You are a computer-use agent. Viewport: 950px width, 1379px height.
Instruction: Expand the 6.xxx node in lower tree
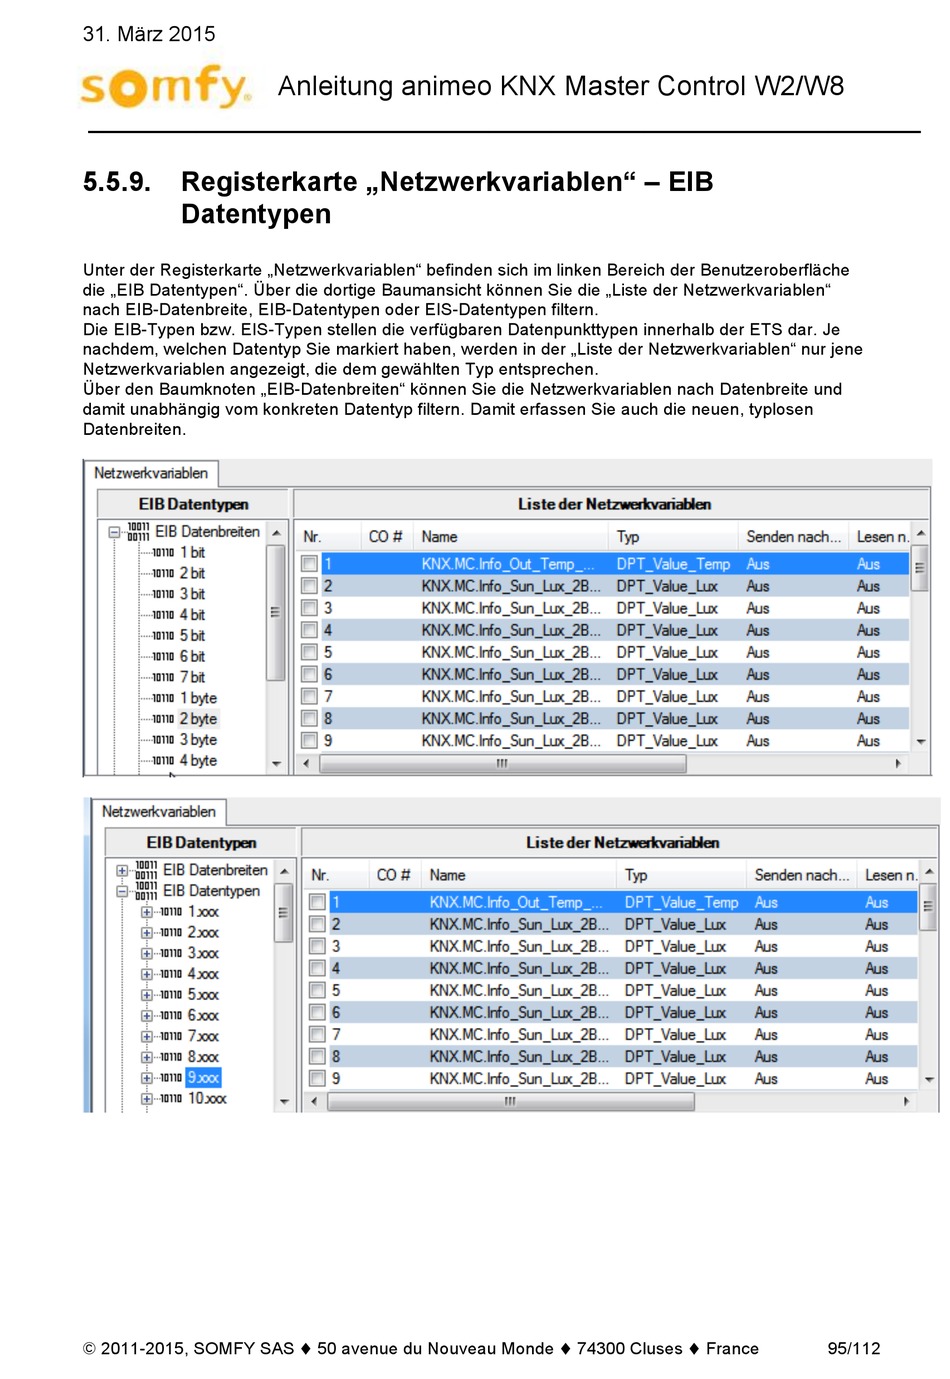(146, 1016)
